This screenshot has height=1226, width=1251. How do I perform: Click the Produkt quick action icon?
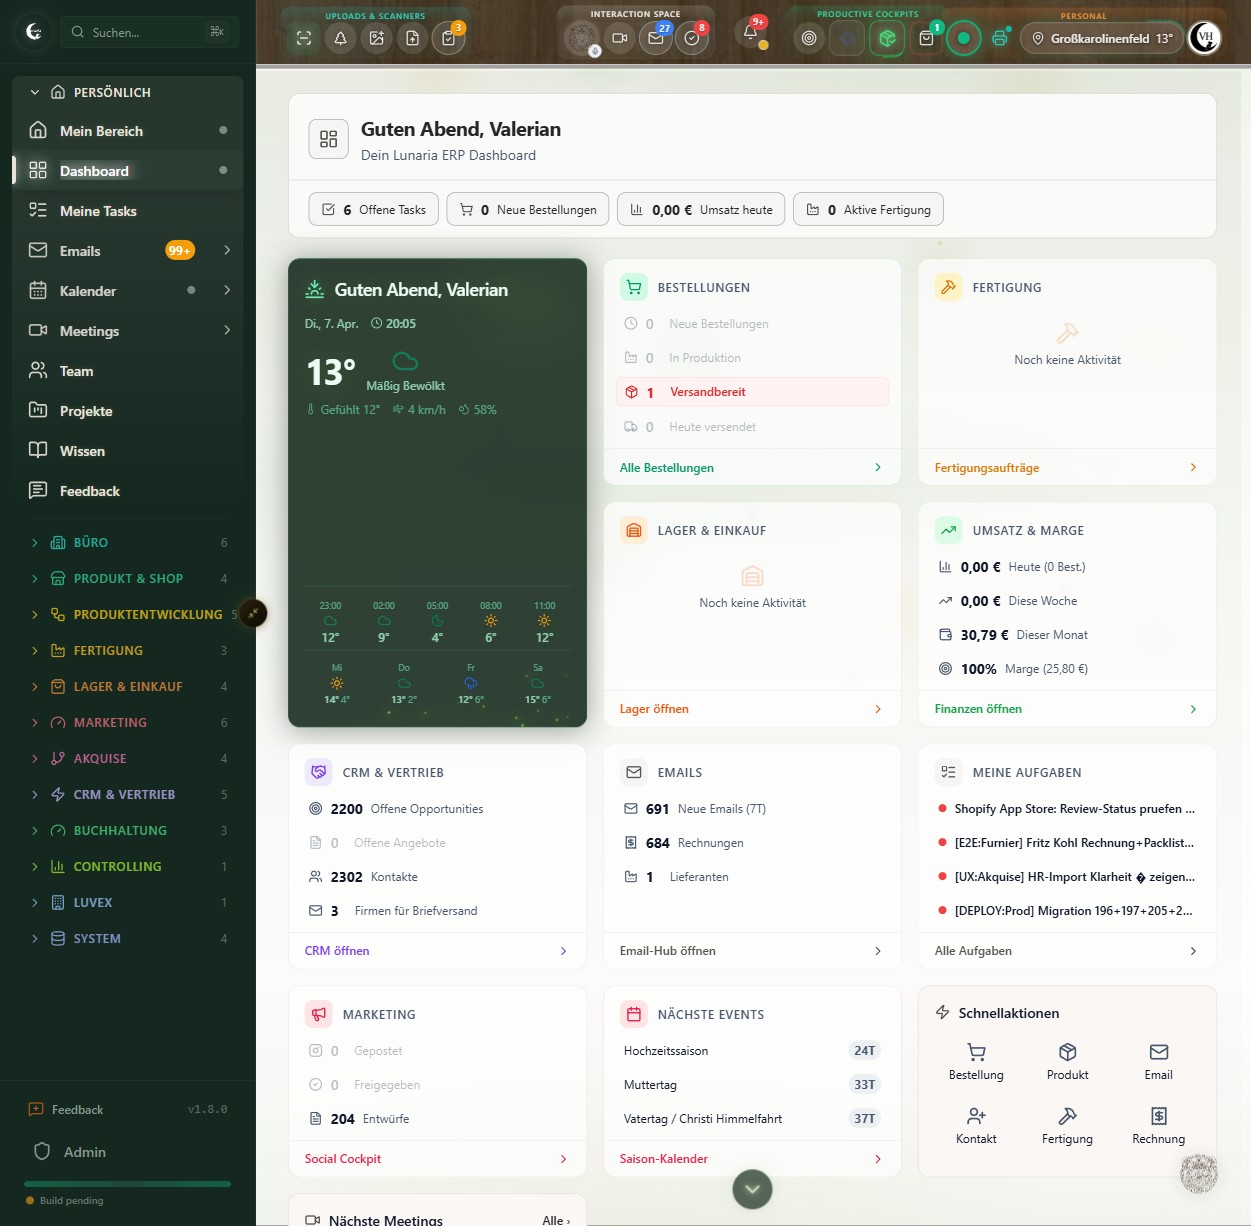(x=1067, y=1061)
